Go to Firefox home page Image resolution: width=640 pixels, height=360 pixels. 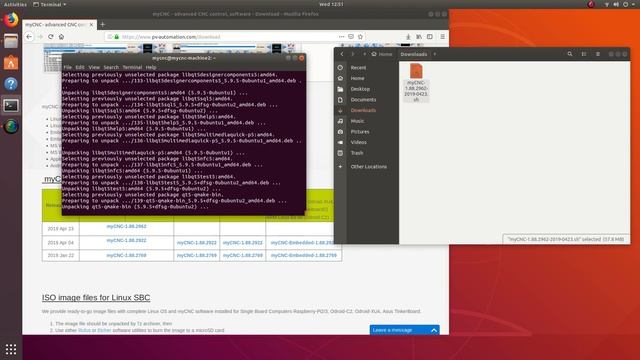tap(61, 37)
